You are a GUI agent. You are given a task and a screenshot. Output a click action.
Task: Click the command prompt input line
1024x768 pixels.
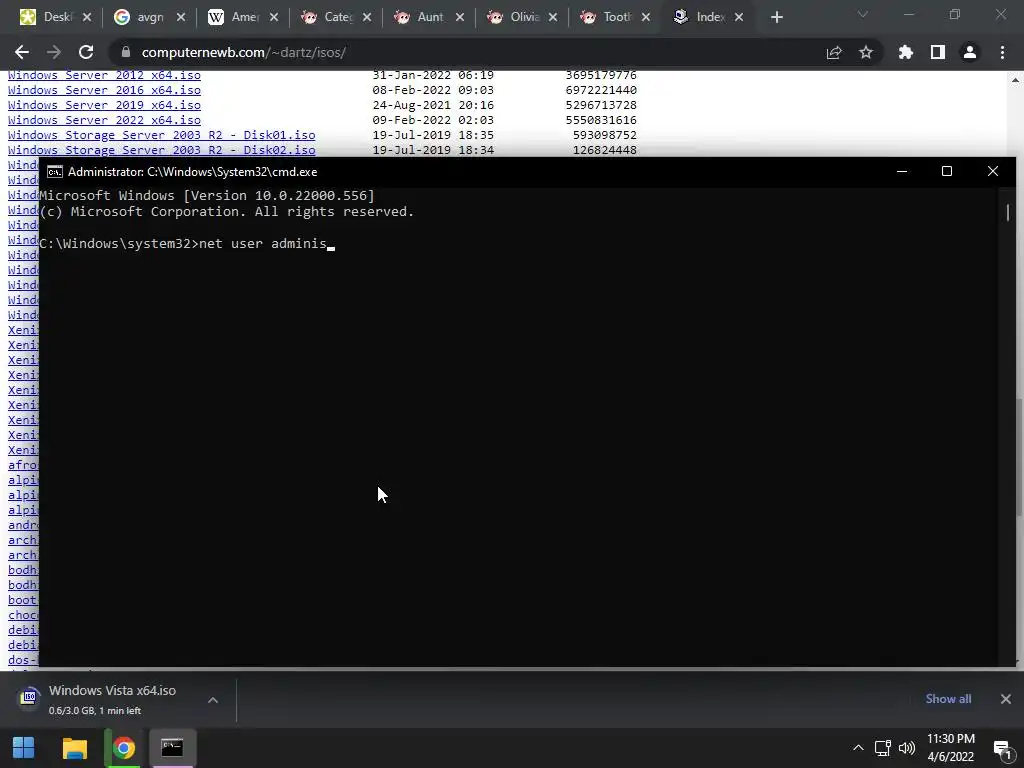point(187,244)
